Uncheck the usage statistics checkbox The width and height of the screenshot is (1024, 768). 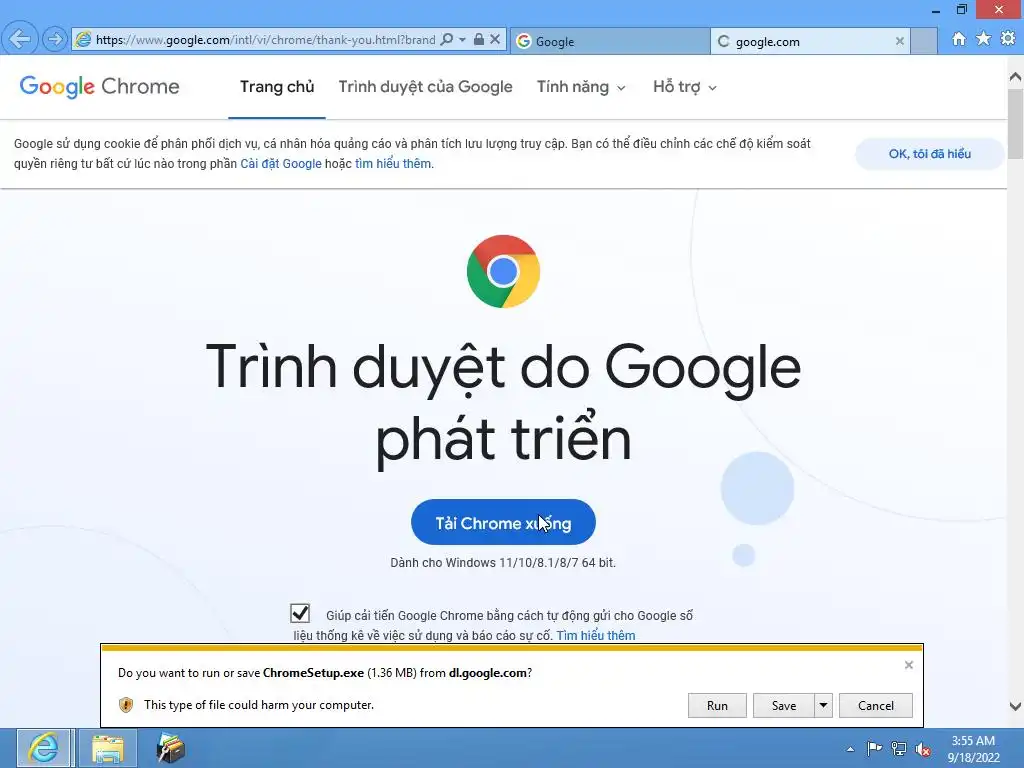(300, 613)
